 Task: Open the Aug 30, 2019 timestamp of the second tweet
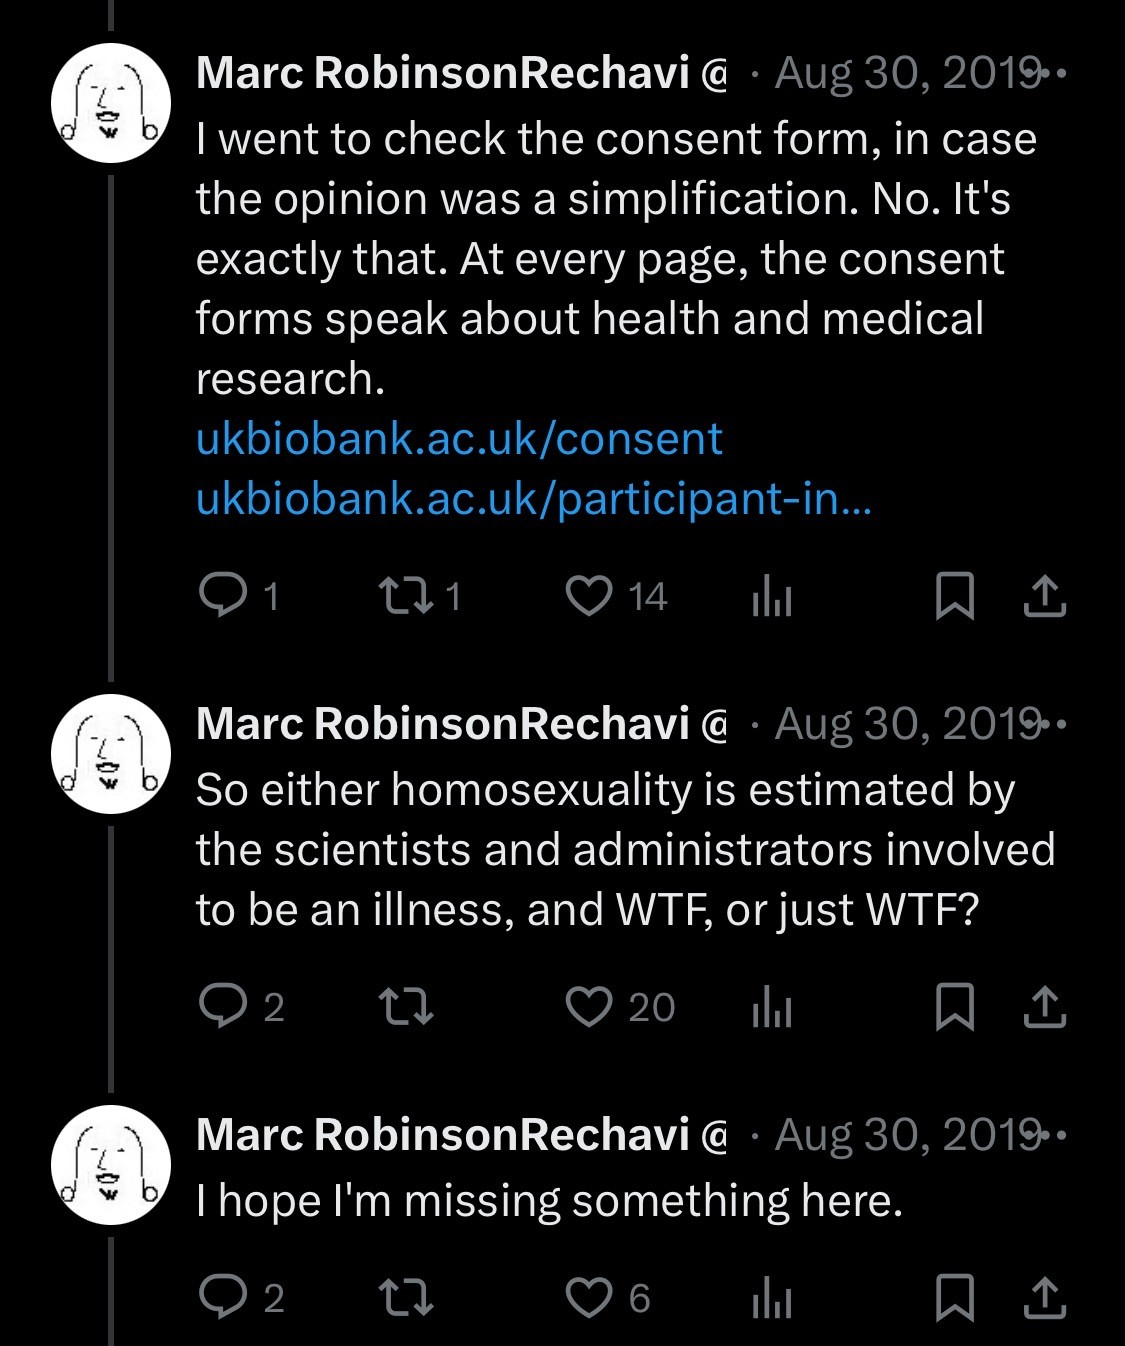click(905, 725)
